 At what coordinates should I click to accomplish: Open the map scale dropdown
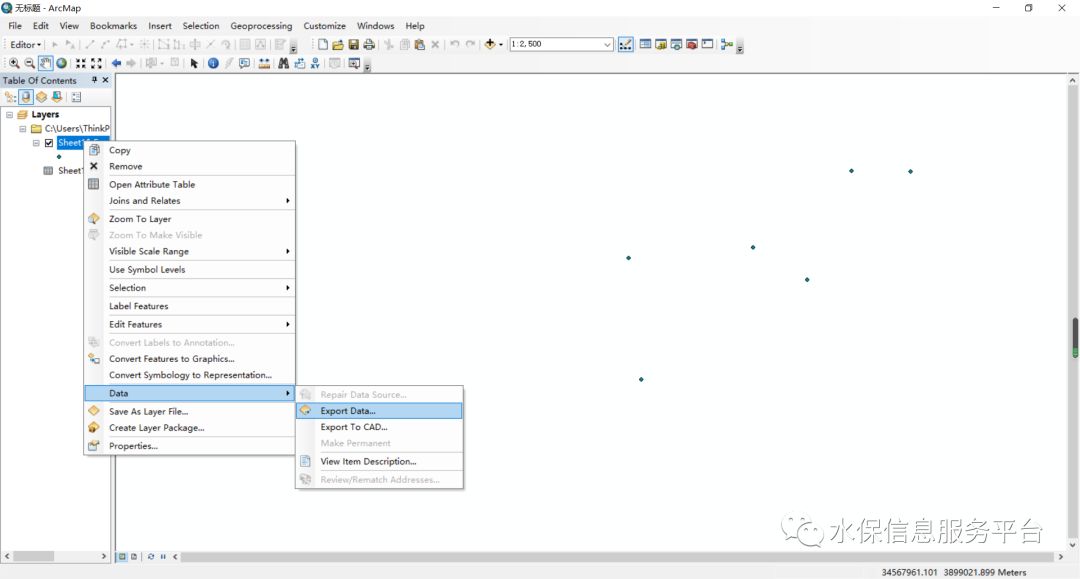(607, 44)
